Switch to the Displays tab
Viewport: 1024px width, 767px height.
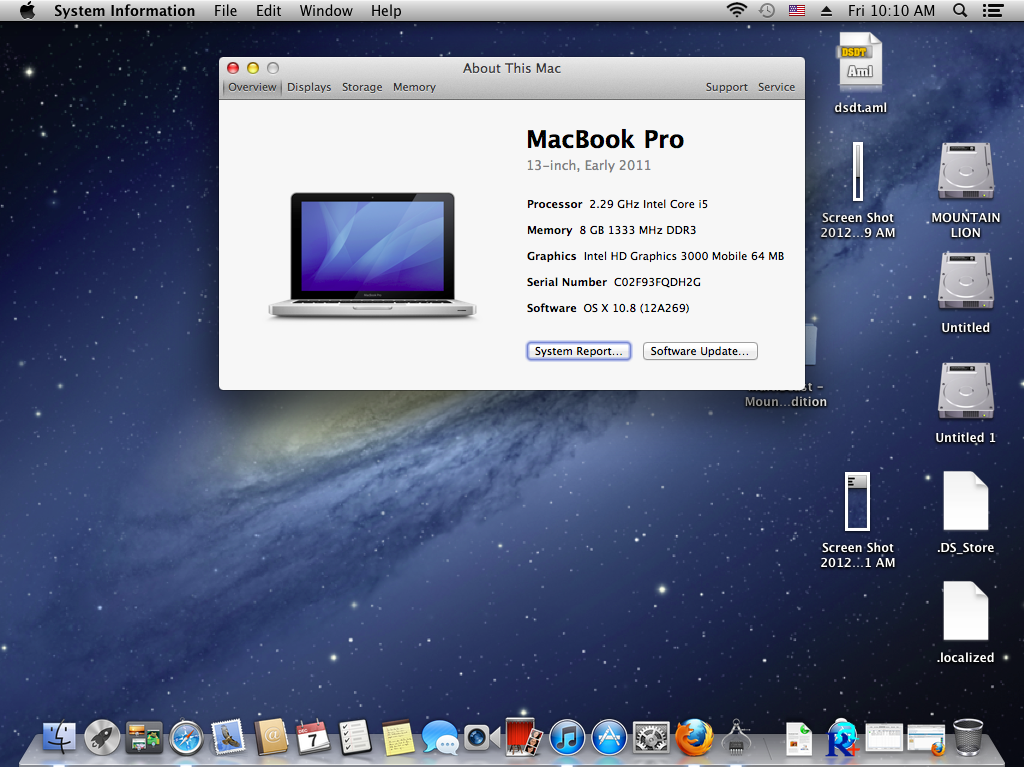pyautogui.click(x=309, y=87)
